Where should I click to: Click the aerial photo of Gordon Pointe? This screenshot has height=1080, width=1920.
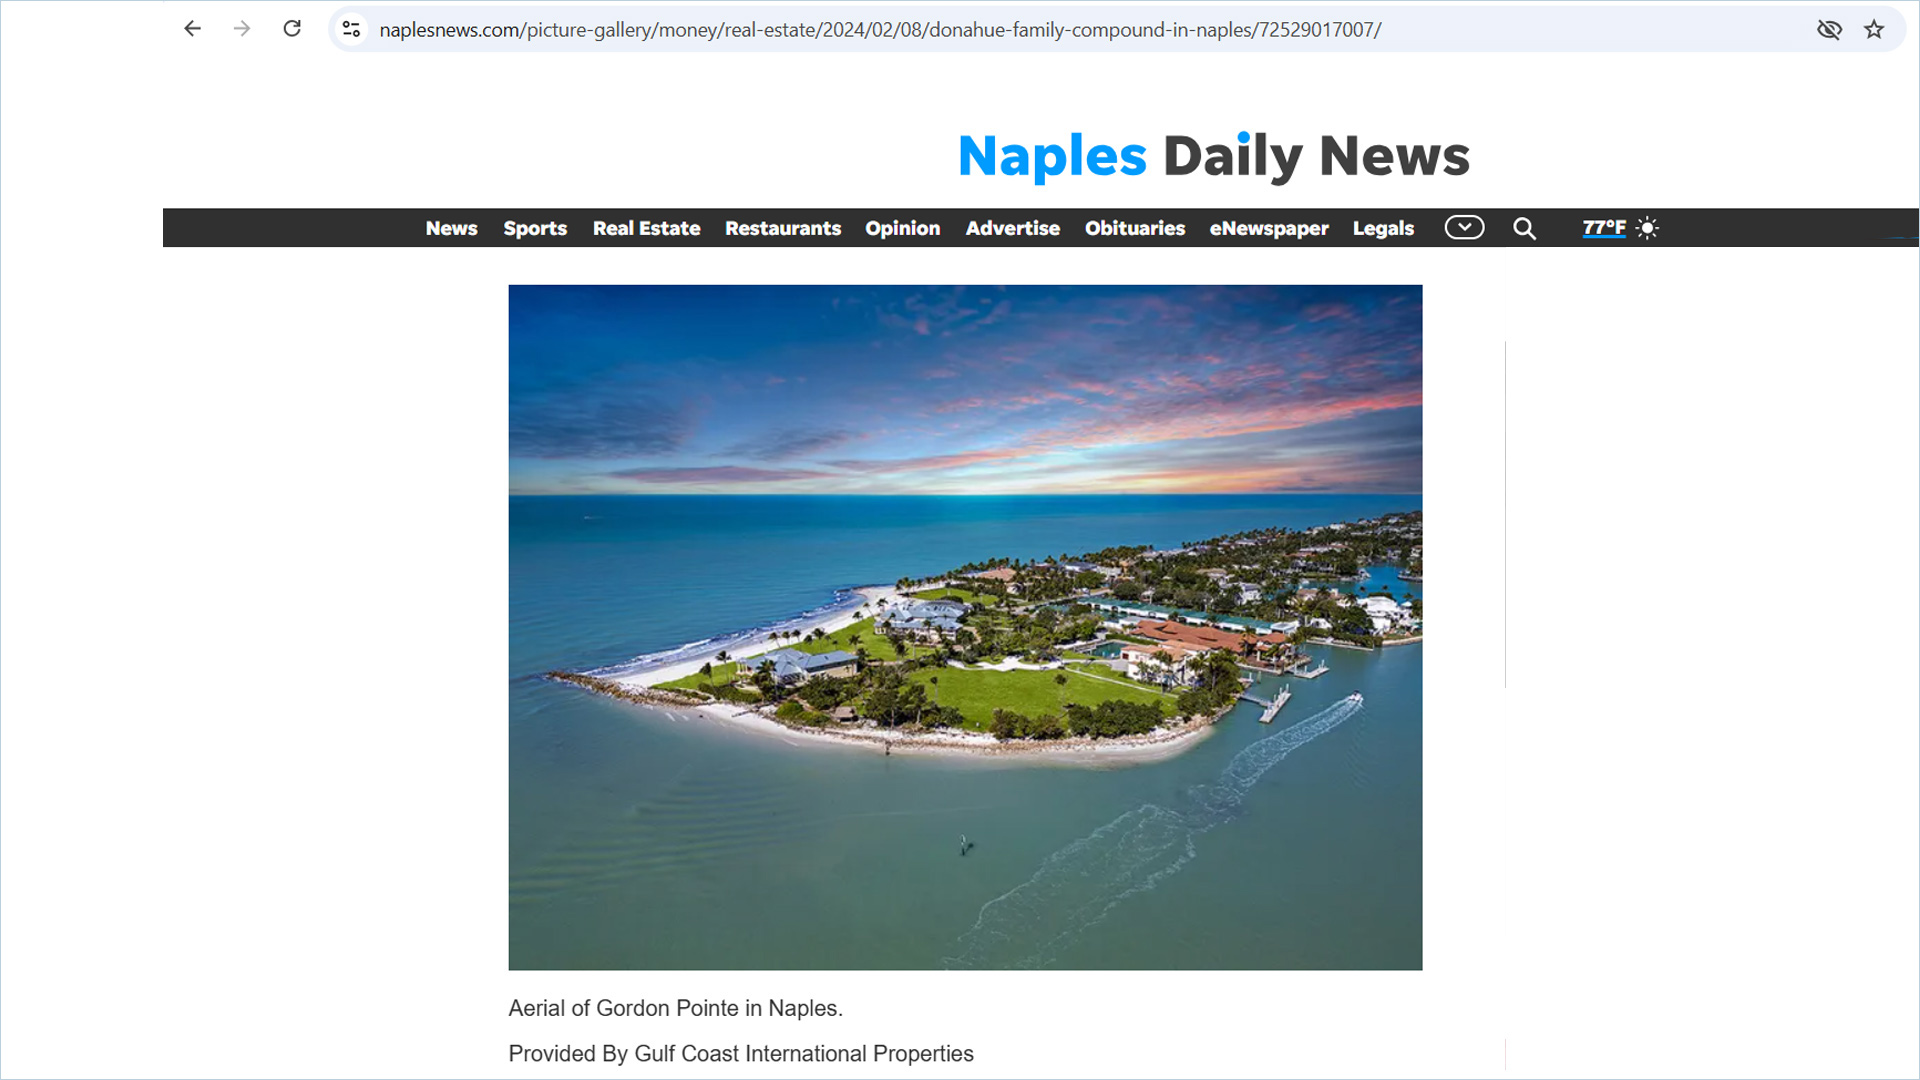point(964,627)
